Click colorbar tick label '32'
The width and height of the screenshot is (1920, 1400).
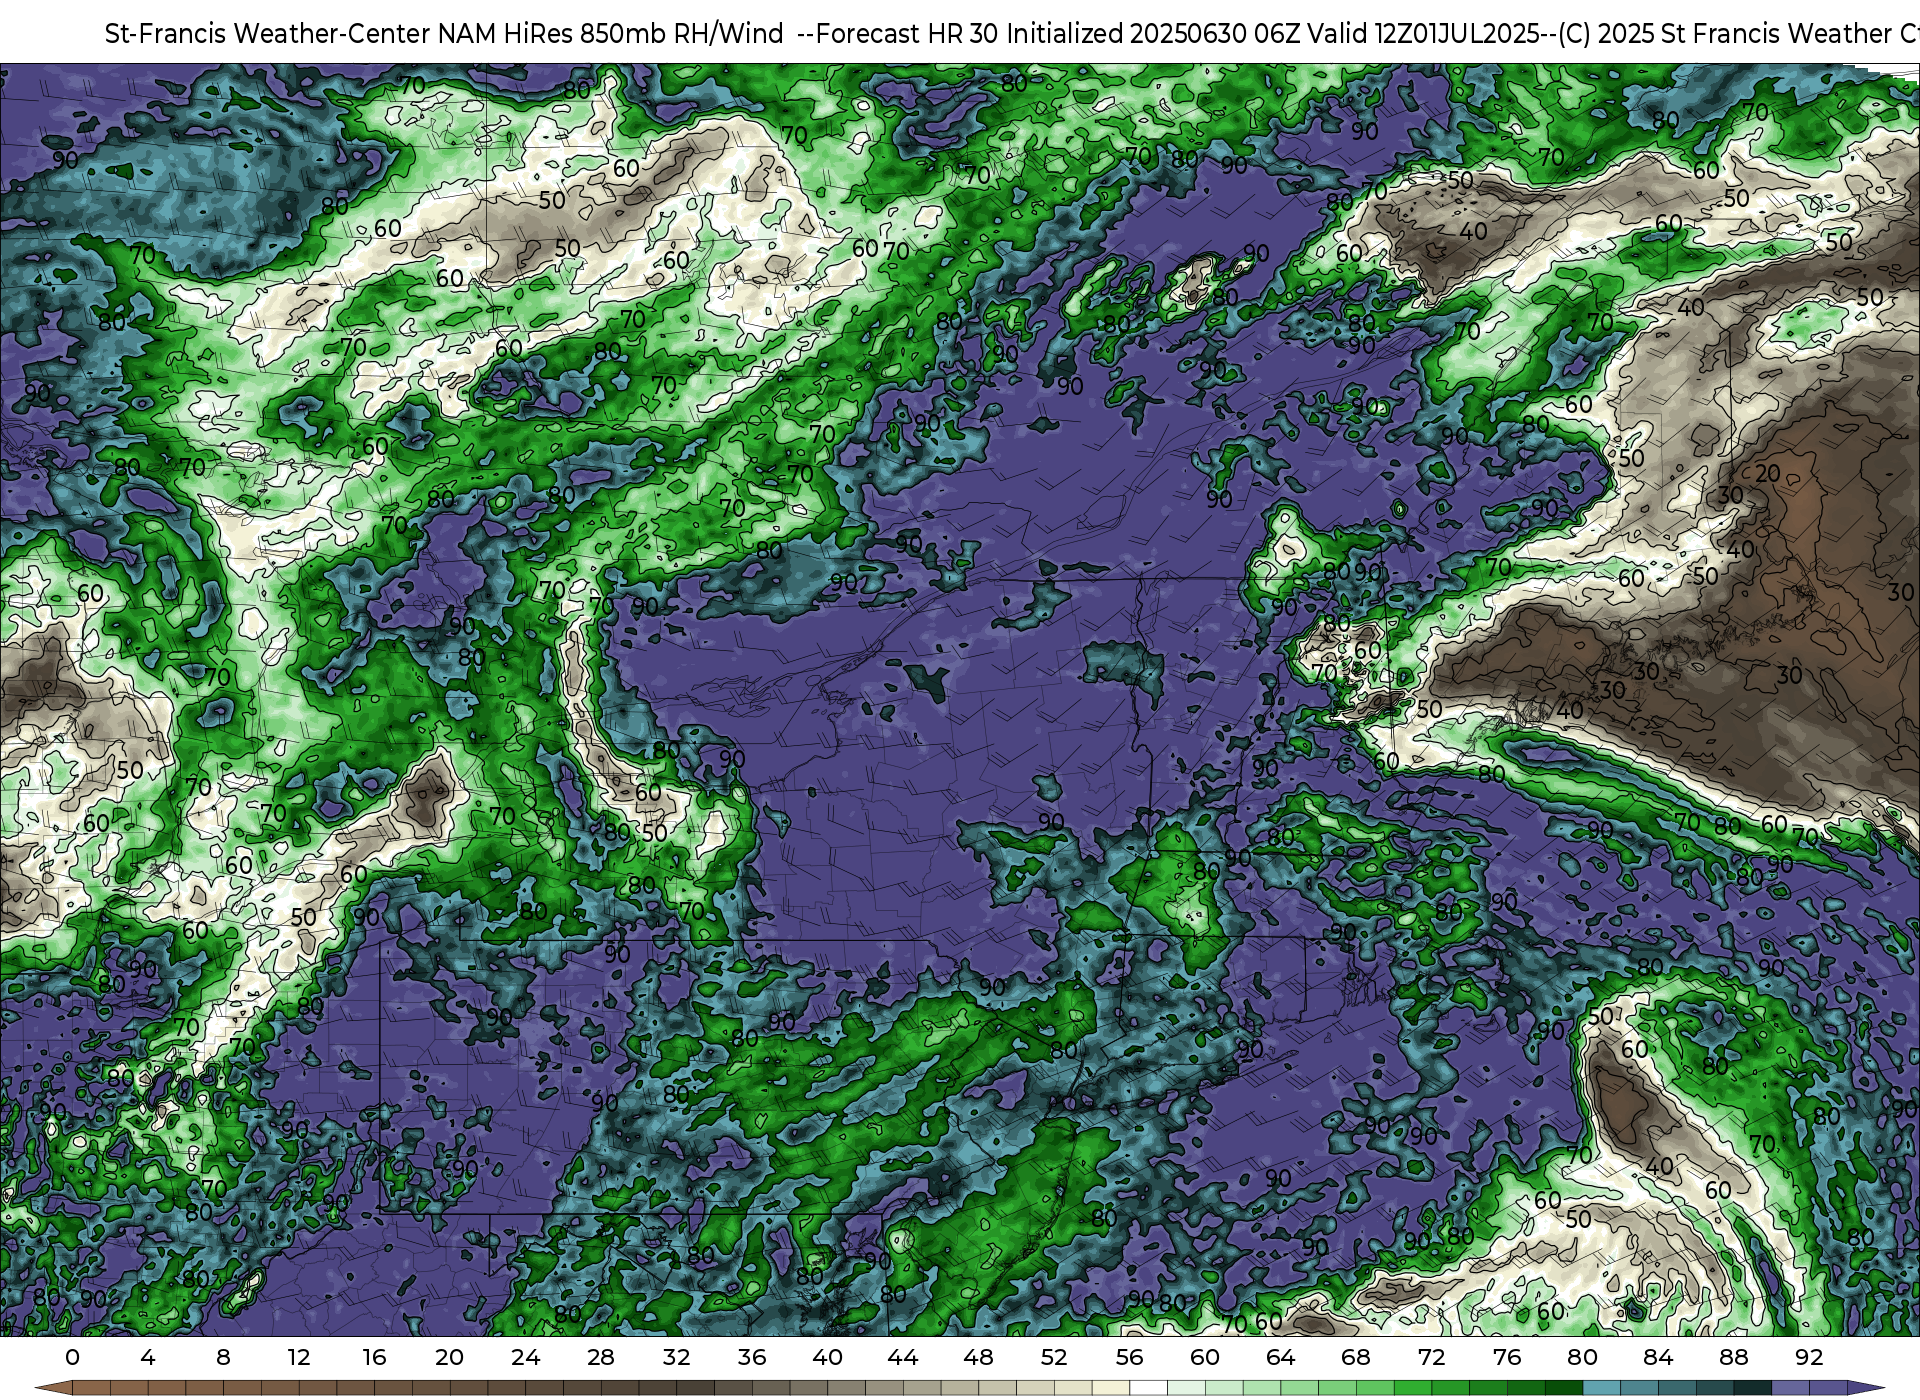point(676,1357)
